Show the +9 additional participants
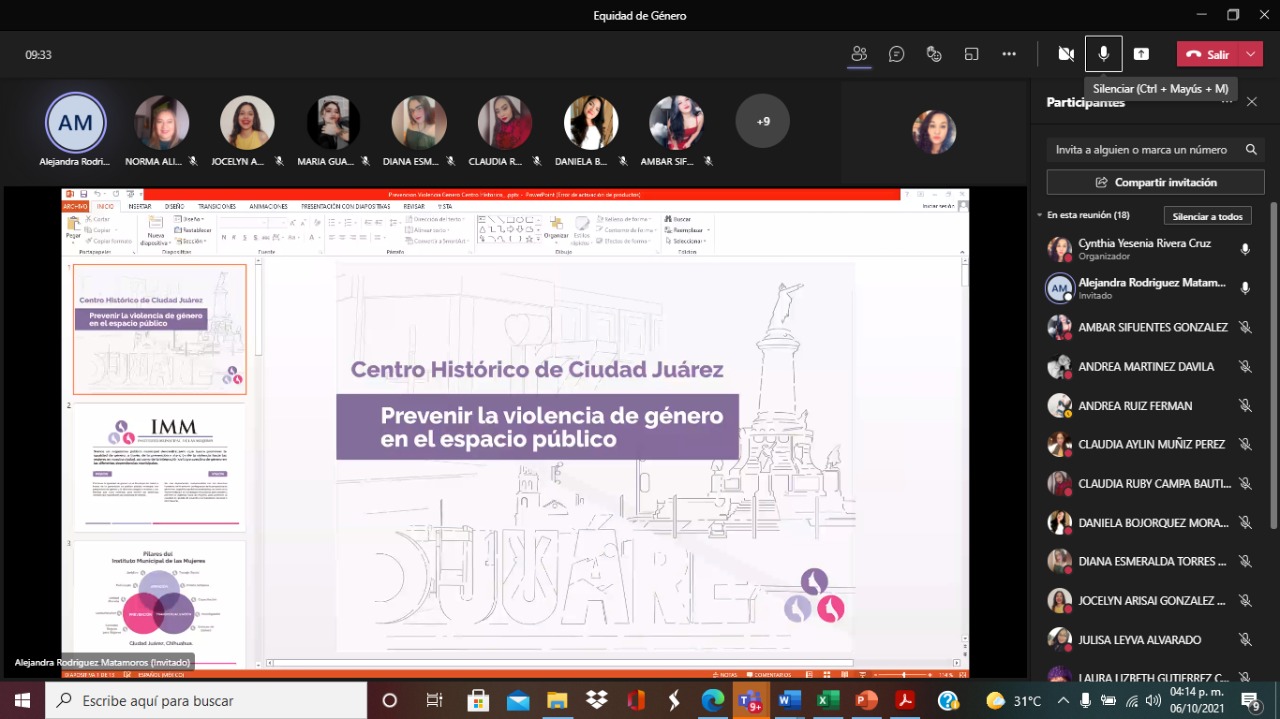Image resolution: width=1280 pixels, height=719 pixels. [762, 121]
